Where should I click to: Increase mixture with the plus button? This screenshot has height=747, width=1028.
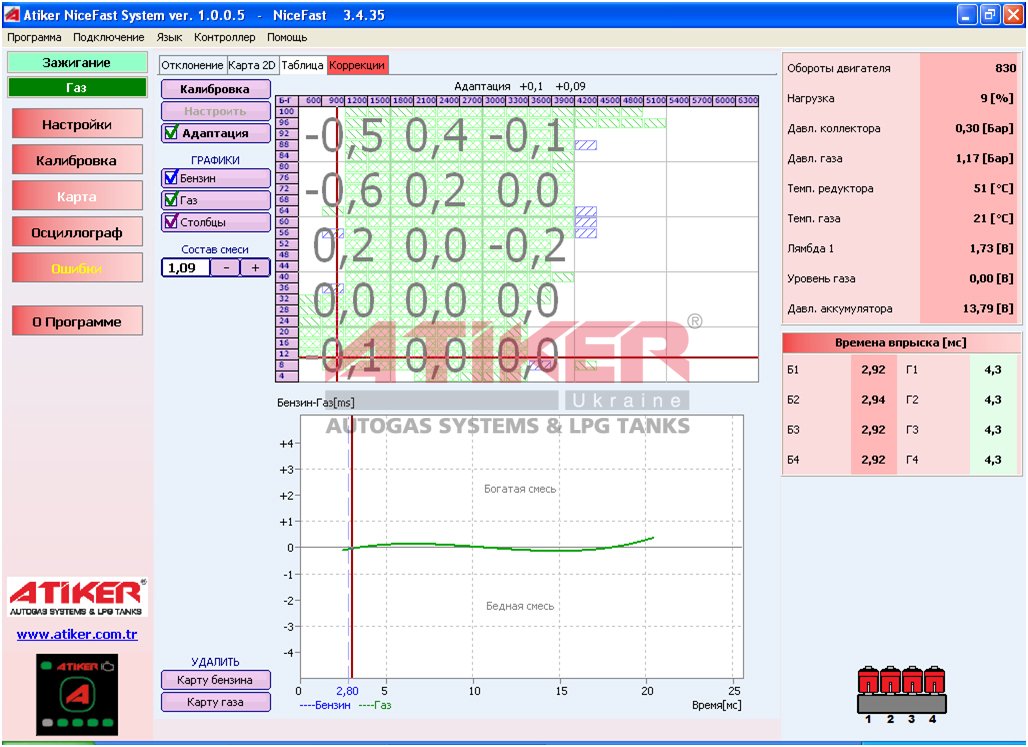pyautogui.click(x=255, y=268)
